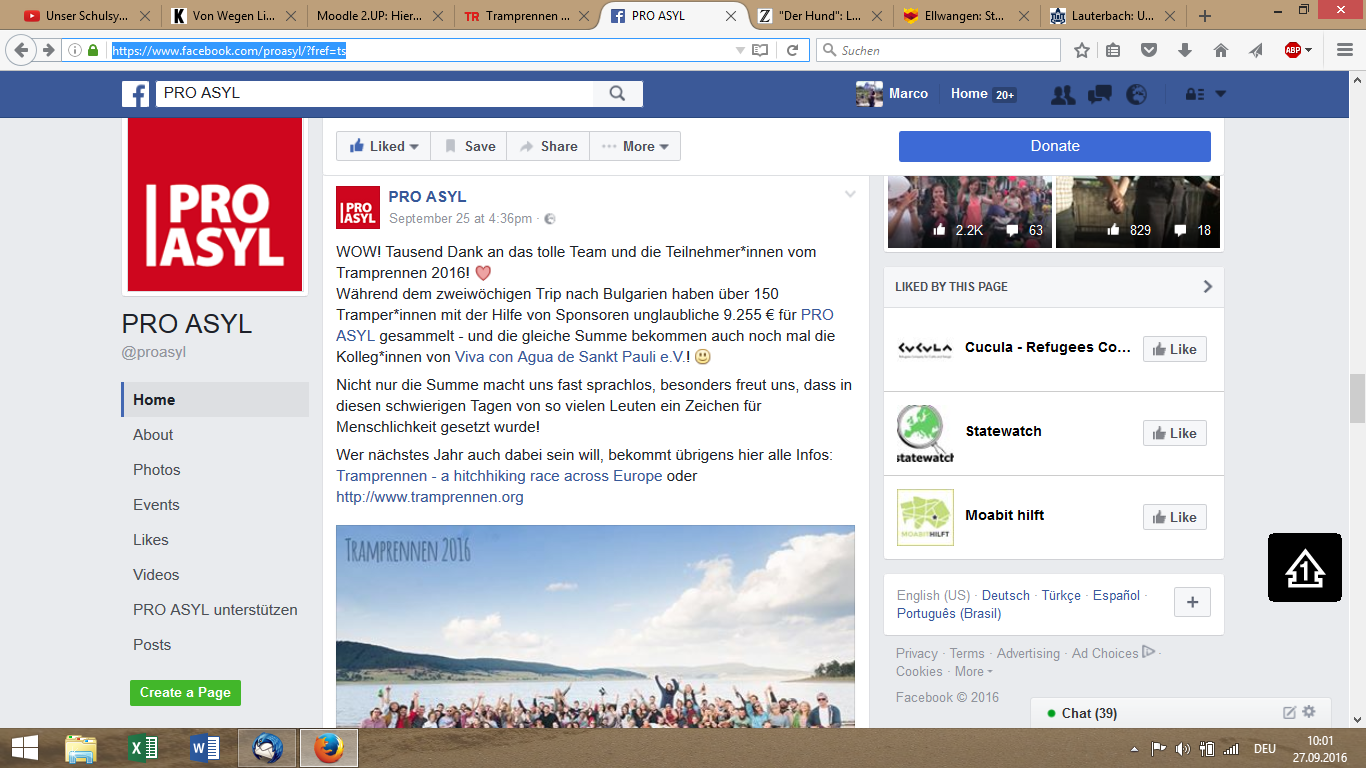The width and height of the screenshot is (1366, 768).
Task: Click the green Create a Page button
Action: coord(185,693)
